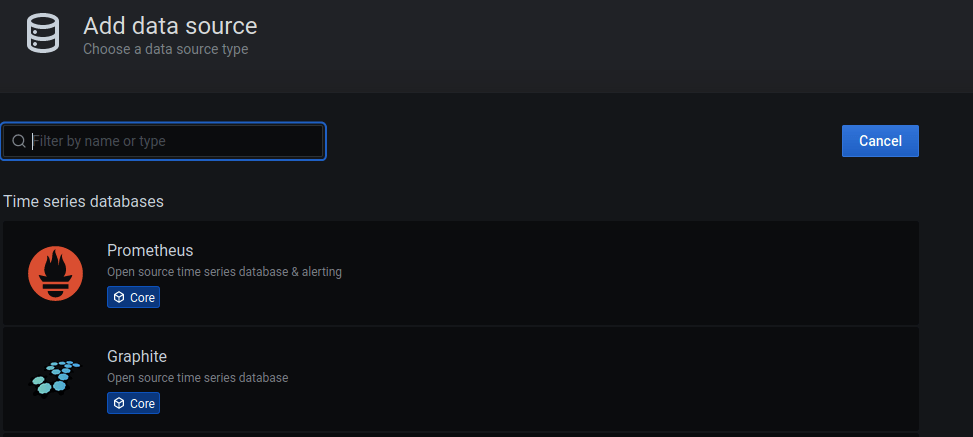Select the Prometheus flame logo
The width and height of the screenshot is (973, 437).
coord(55,273)
